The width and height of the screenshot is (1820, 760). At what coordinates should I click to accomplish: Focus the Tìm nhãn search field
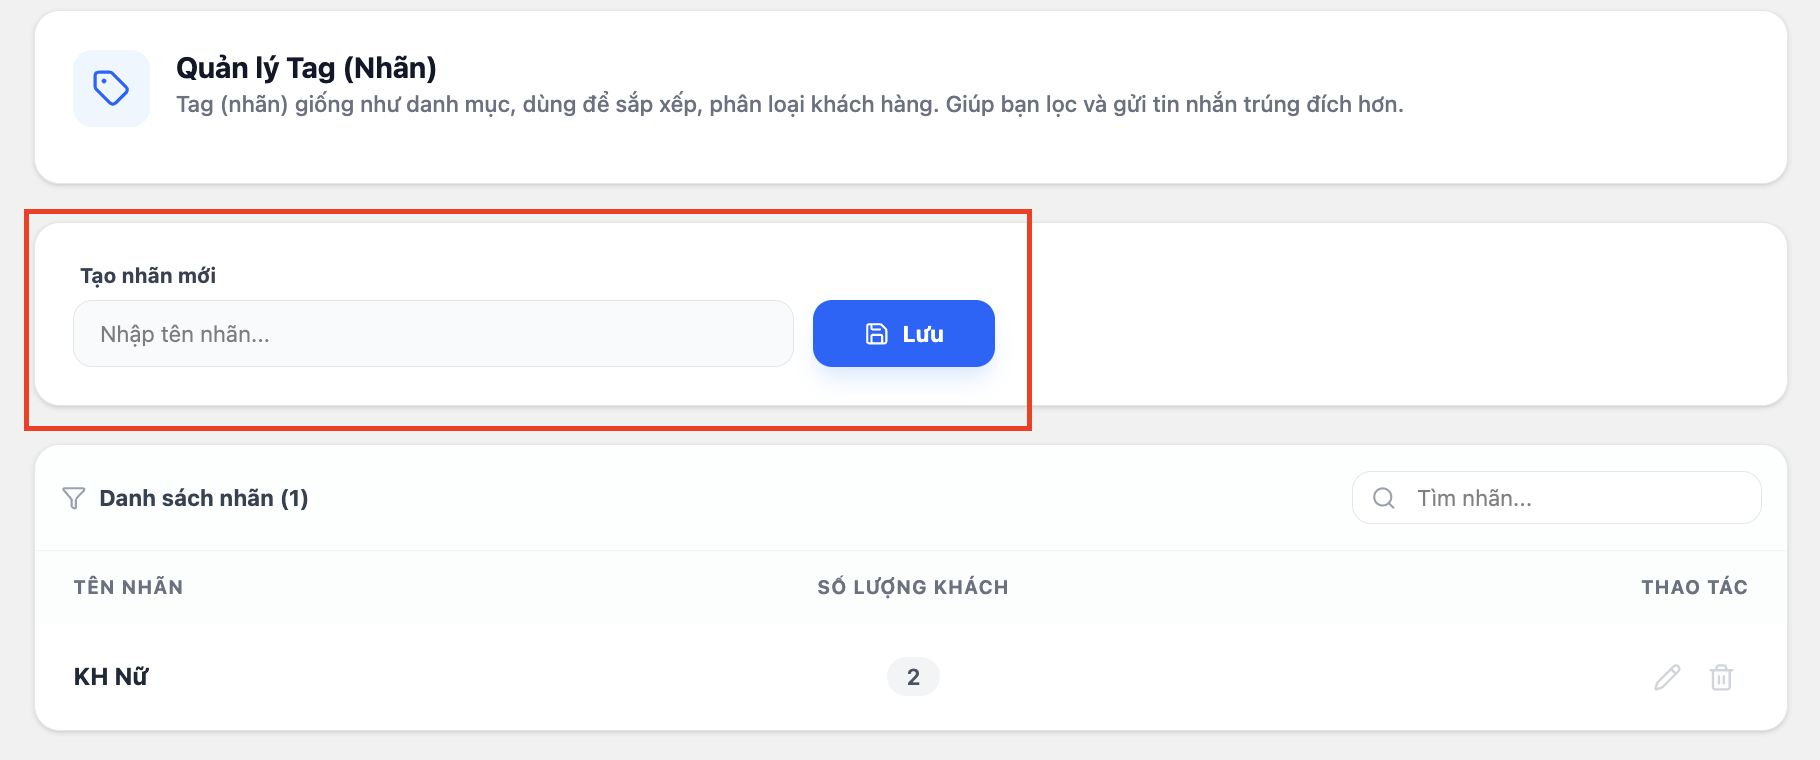tap(1557, 498)
